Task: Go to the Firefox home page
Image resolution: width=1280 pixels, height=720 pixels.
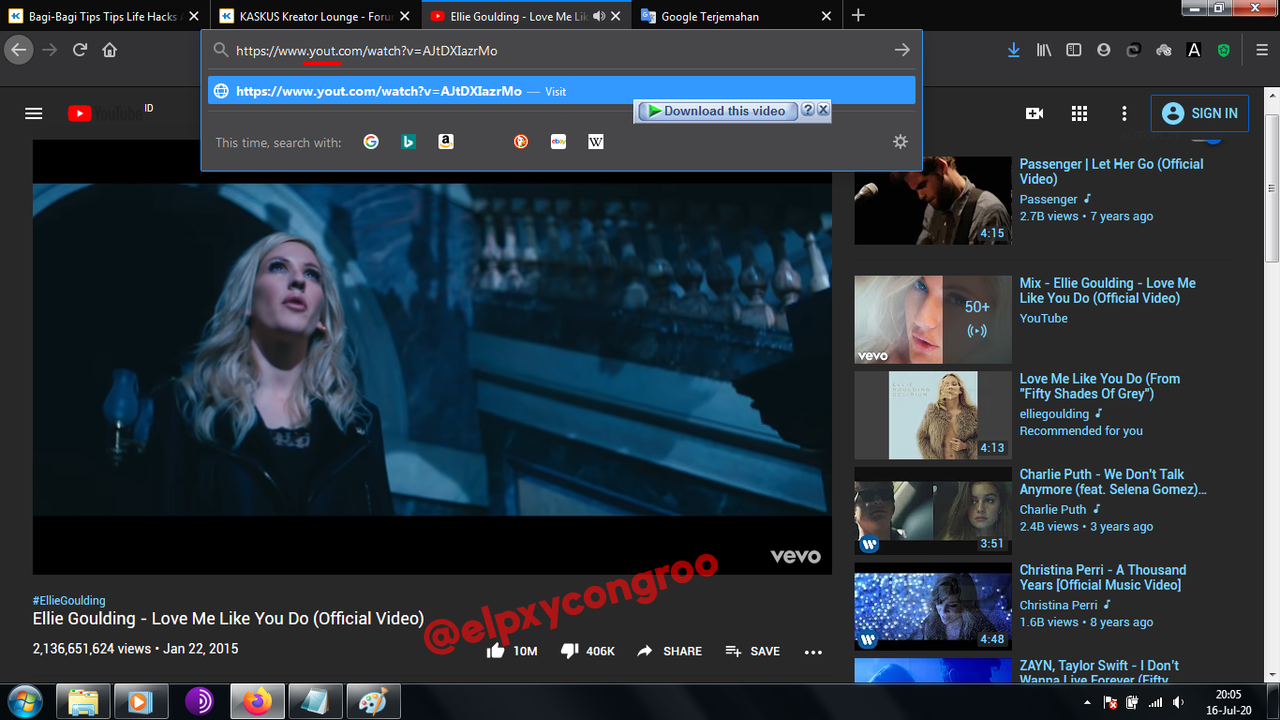Action: (x=110, y=50)
